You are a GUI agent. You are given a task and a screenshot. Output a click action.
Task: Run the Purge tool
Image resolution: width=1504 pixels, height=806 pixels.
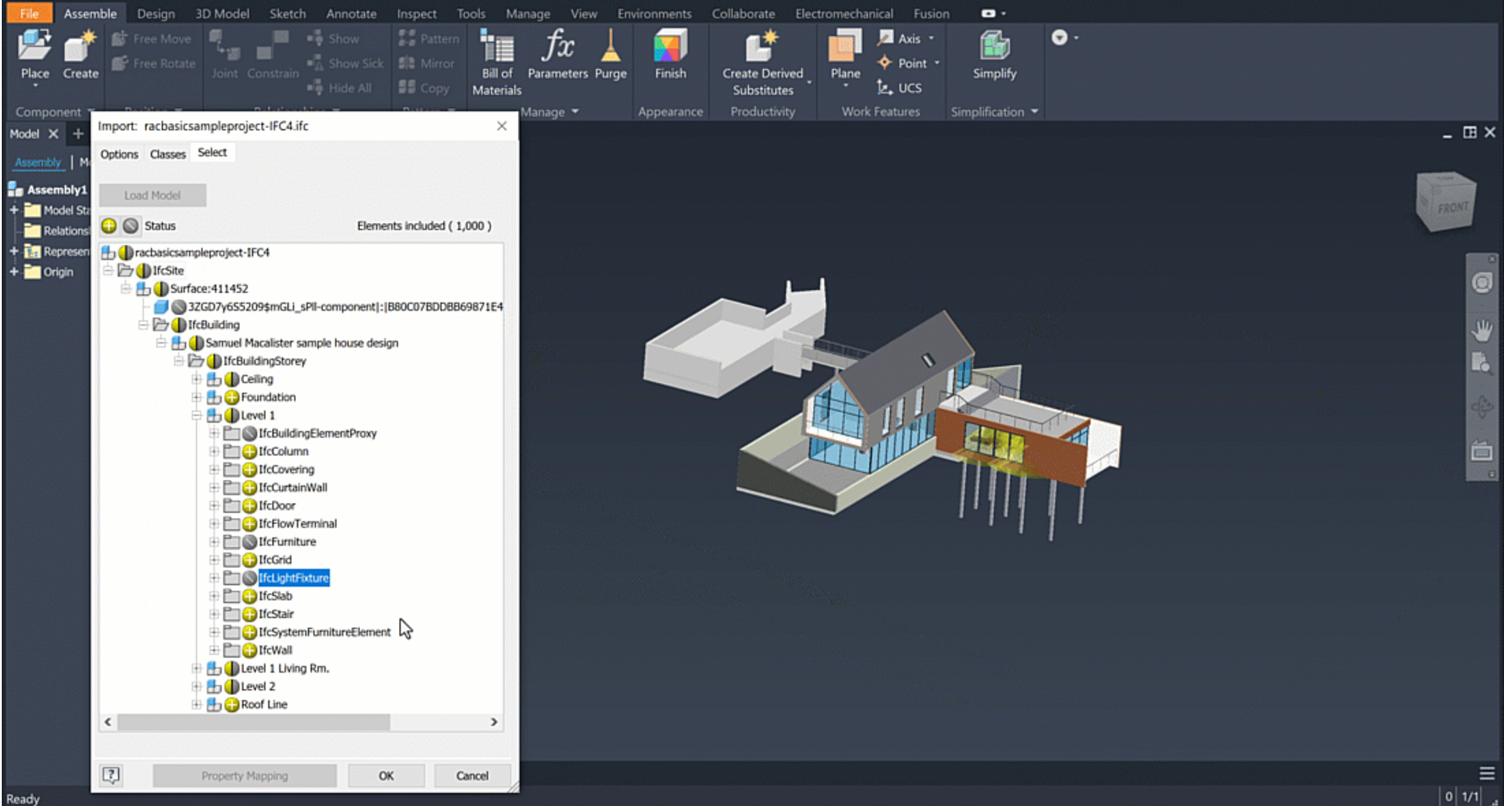tap(610, 55)
